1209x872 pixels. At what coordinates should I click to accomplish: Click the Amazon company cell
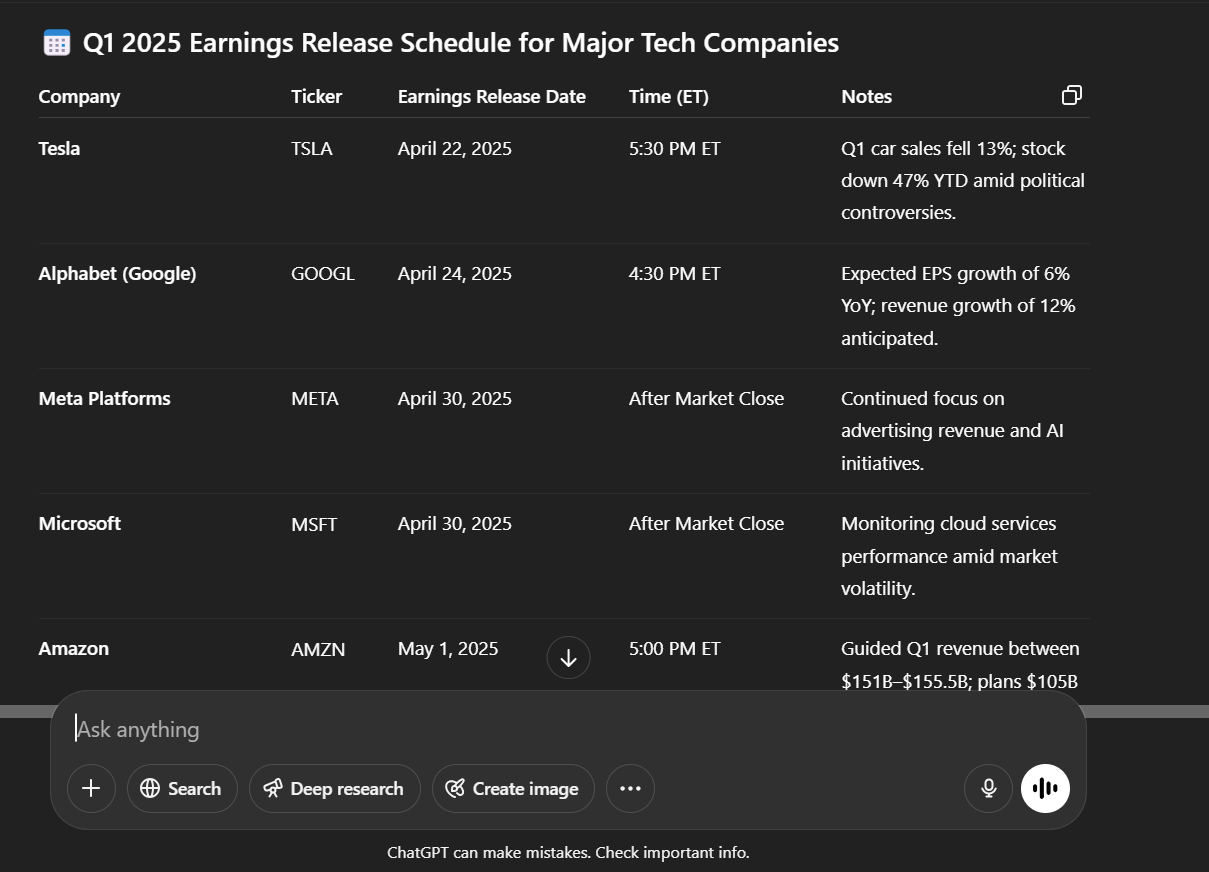[73, 649]
